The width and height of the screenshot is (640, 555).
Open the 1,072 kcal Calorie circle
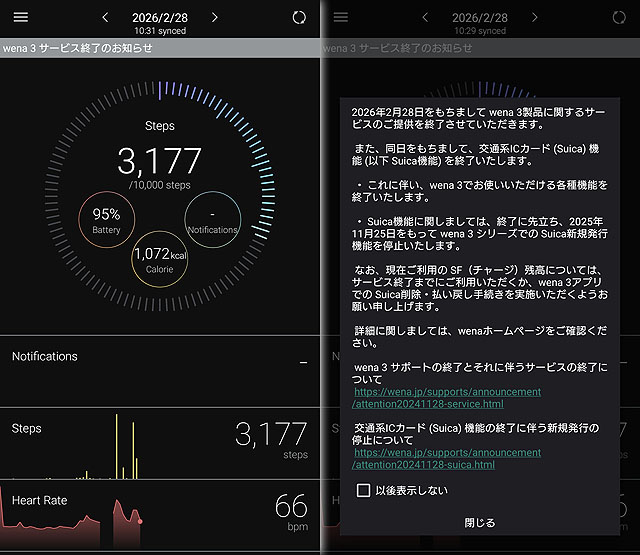pyautogui.click(x=160, y=261)
